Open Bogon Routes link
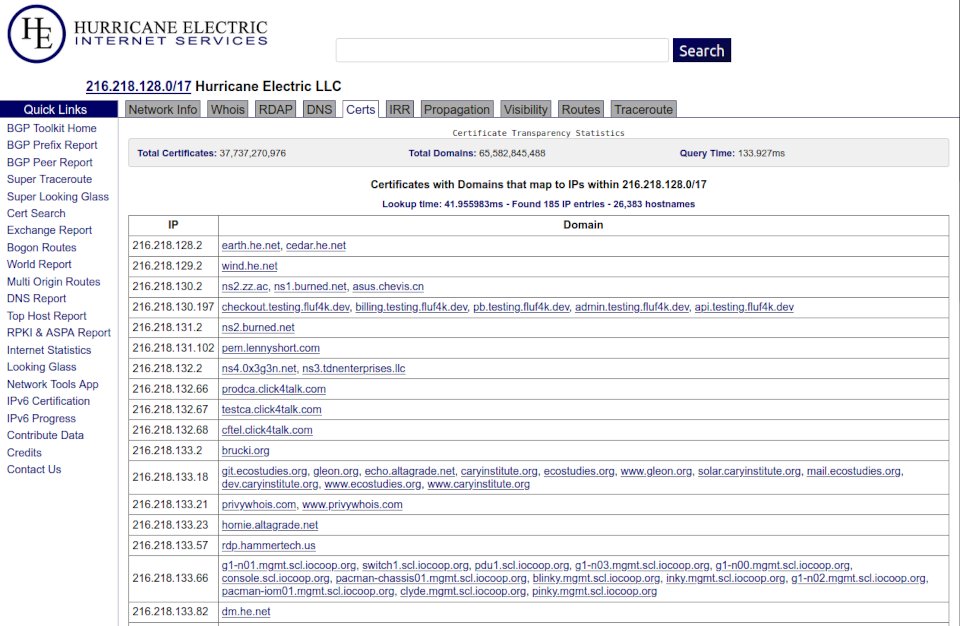 42,247
